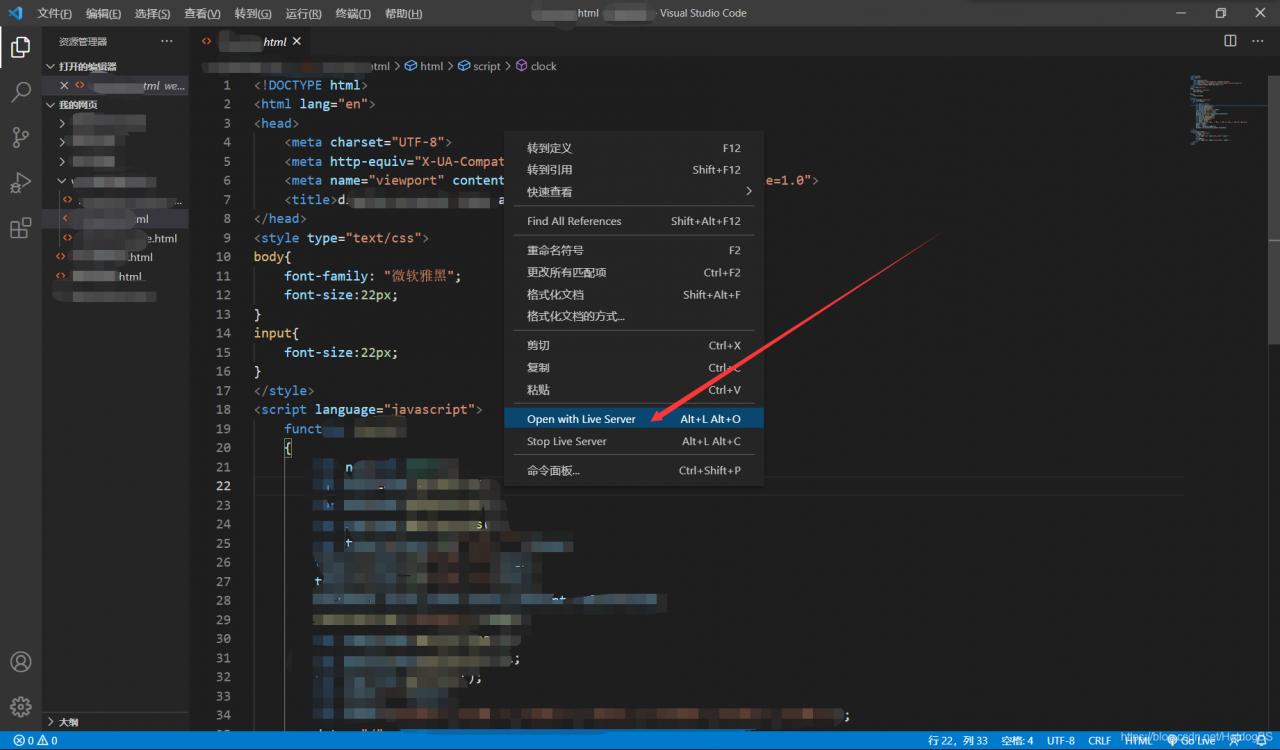Click the split editor icon
The image size is (1280, 750).
(x=1230, y=41)
